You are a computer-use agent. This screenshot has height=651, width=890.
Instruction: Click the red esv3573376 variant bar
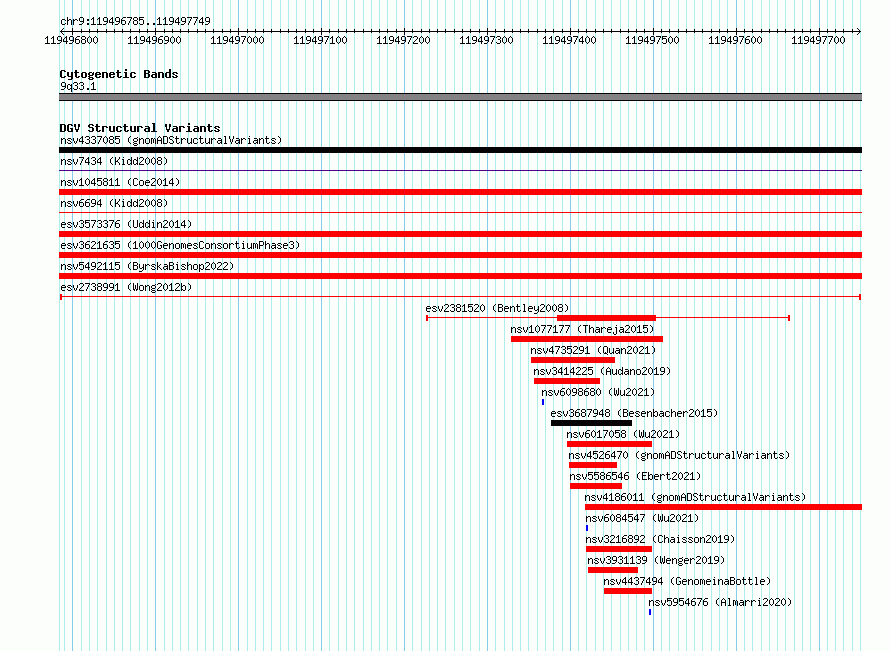tap(460, 234)
